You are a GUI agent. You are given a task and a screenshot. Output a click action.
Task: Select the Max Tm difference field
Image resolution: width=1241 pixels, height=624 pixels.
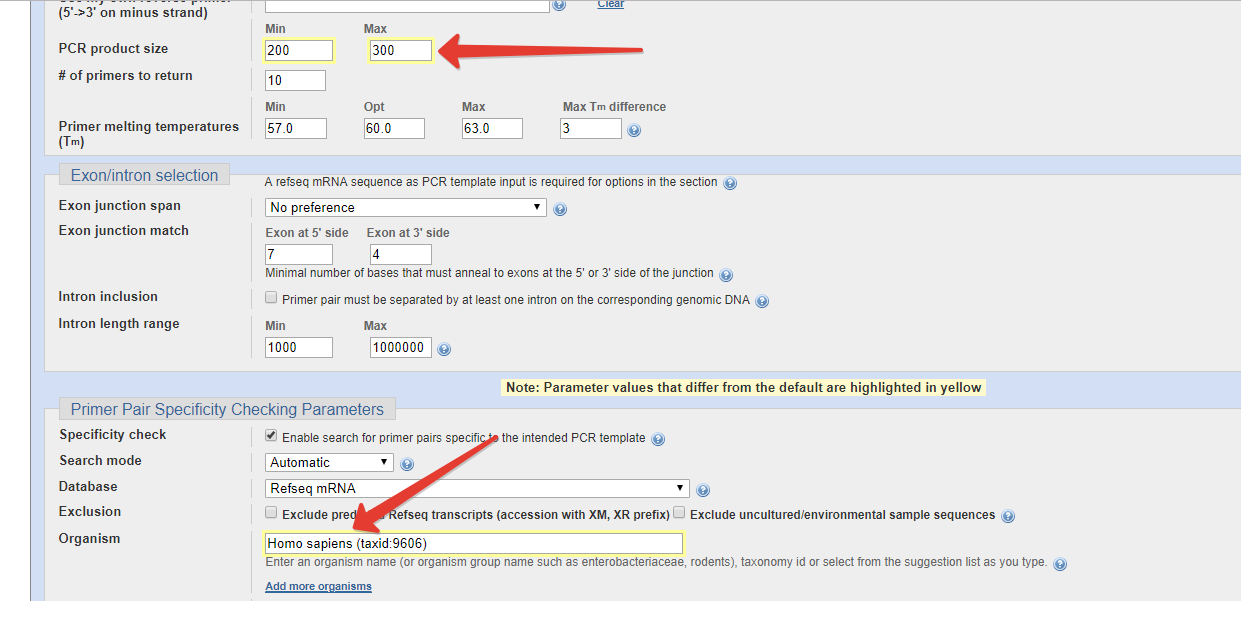(591, 128)
